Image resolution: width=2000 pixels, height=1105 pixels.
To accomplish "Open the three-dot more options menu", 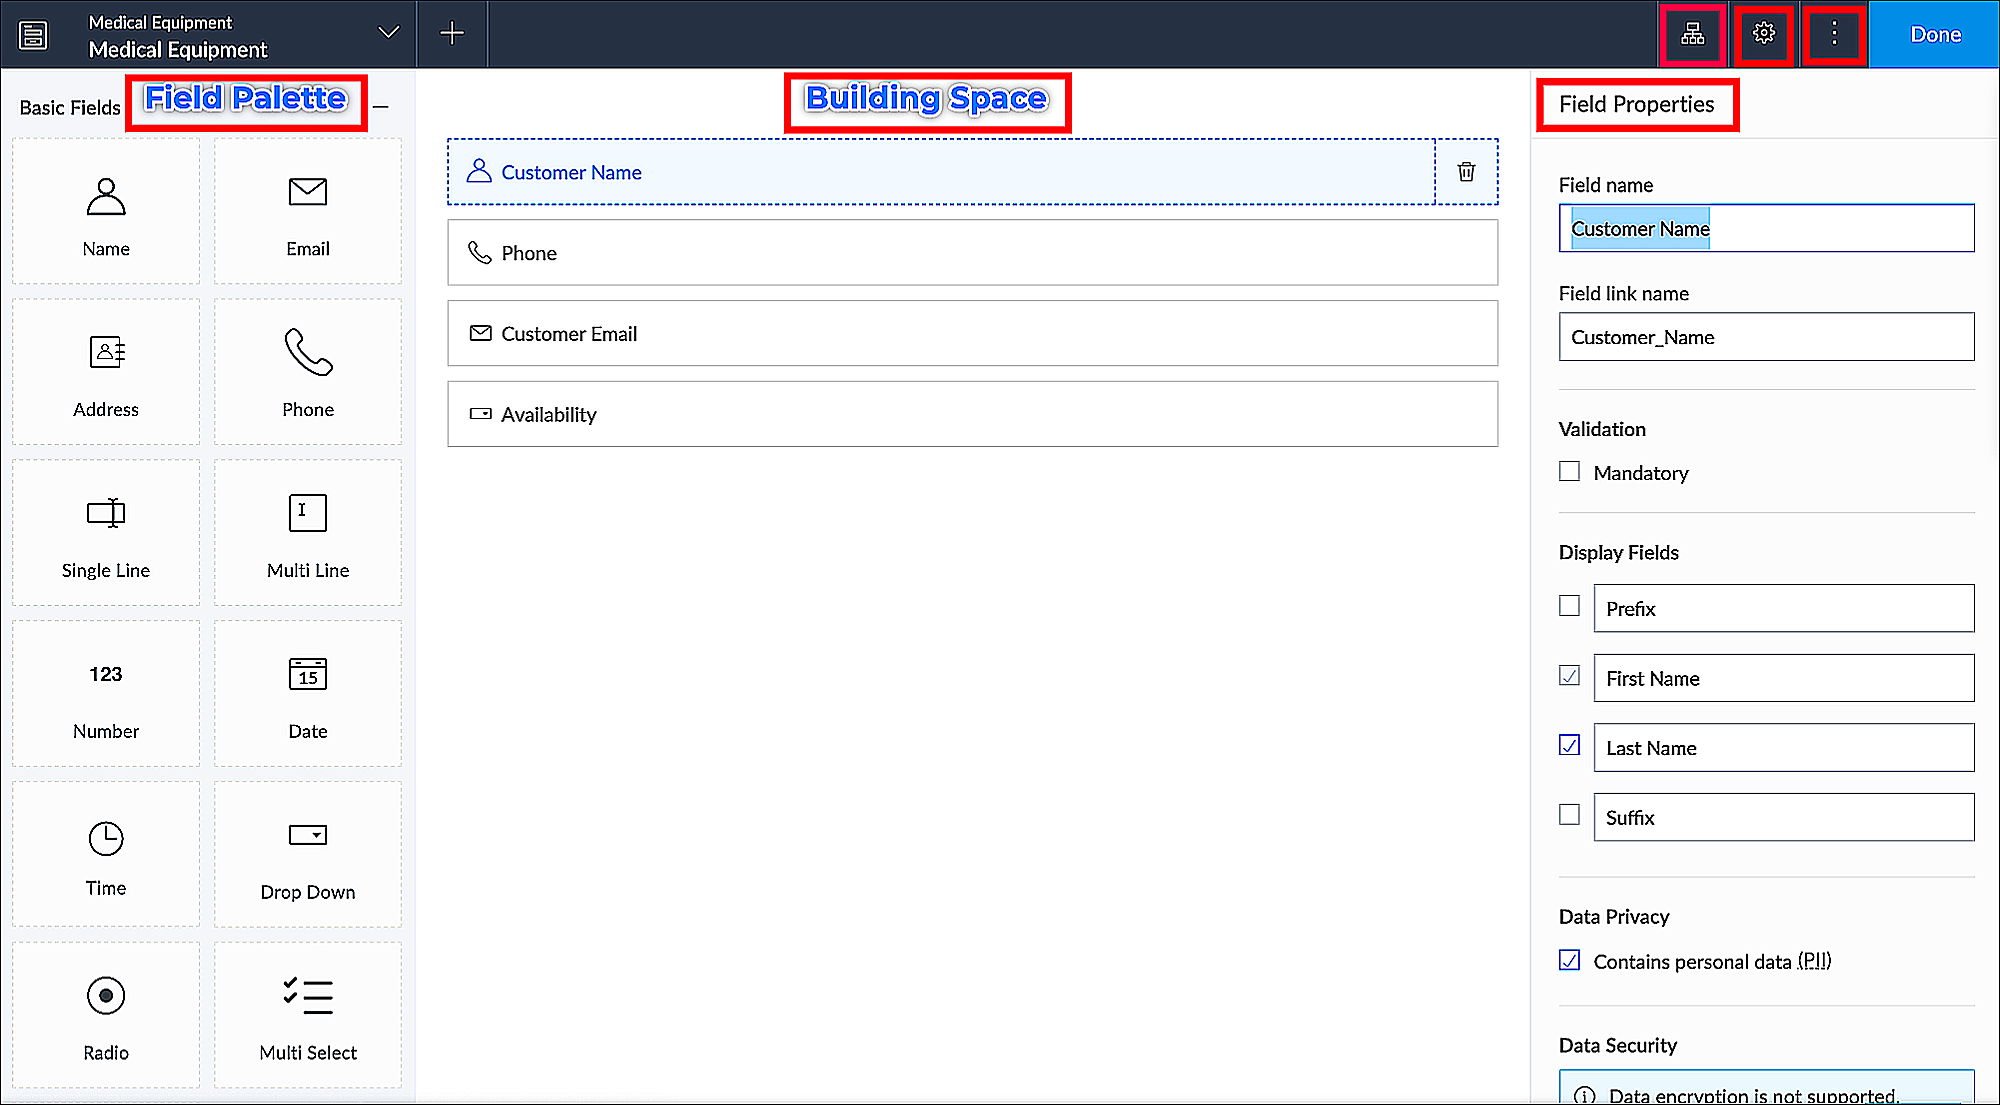I will point(1833,34).
